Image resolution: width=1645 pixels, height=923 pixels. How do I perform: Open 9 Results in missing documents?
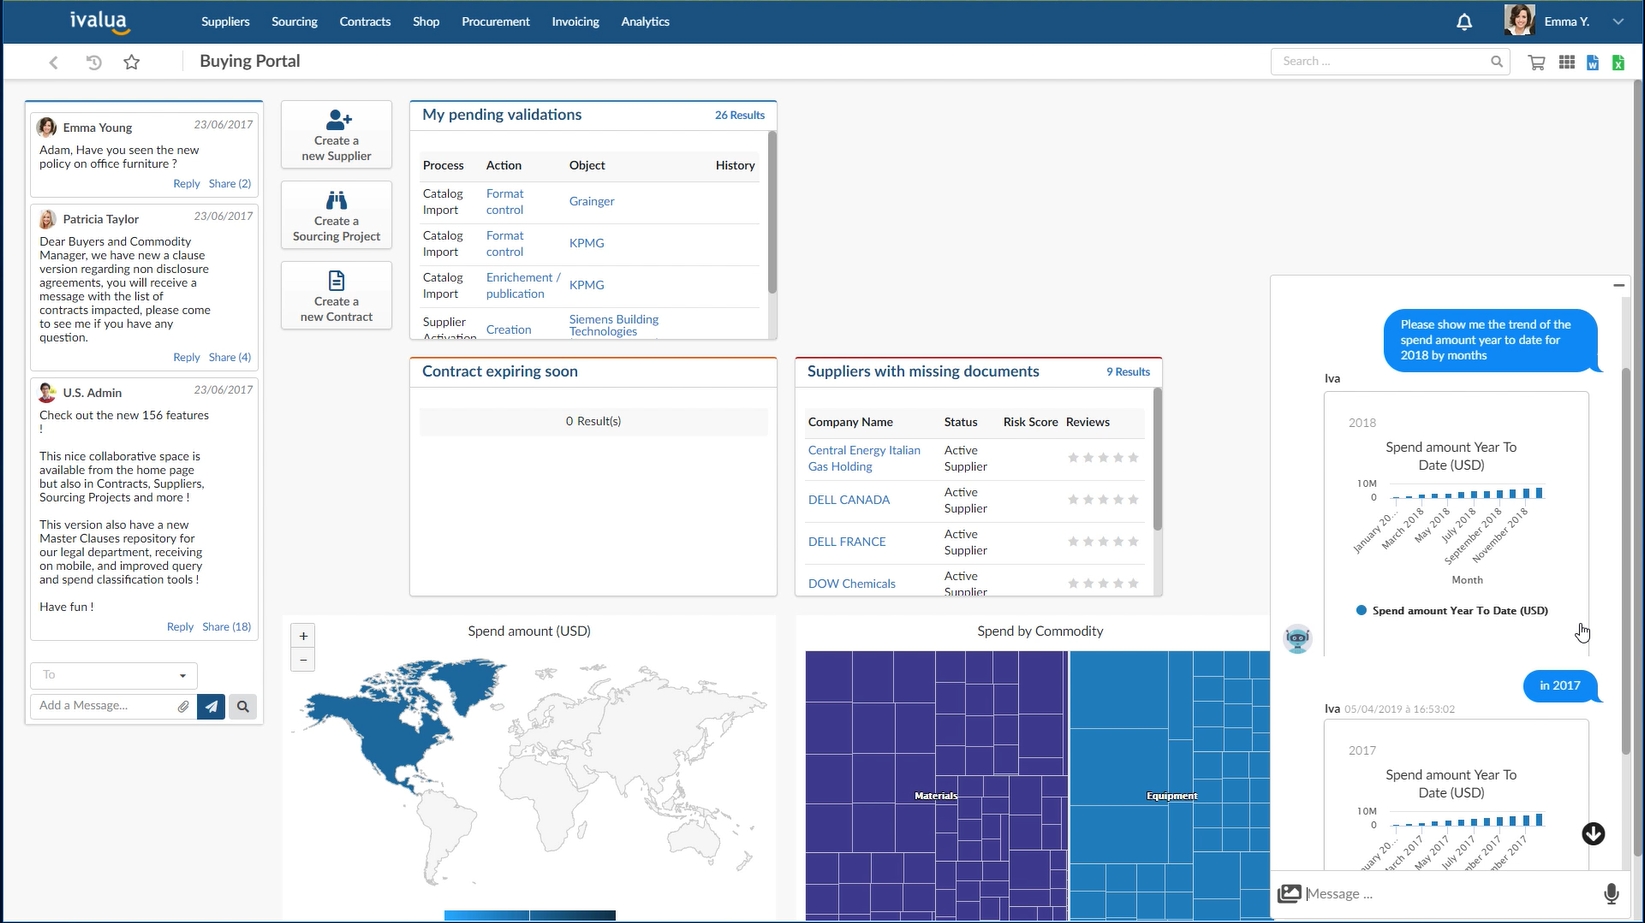pos(1128,372)
